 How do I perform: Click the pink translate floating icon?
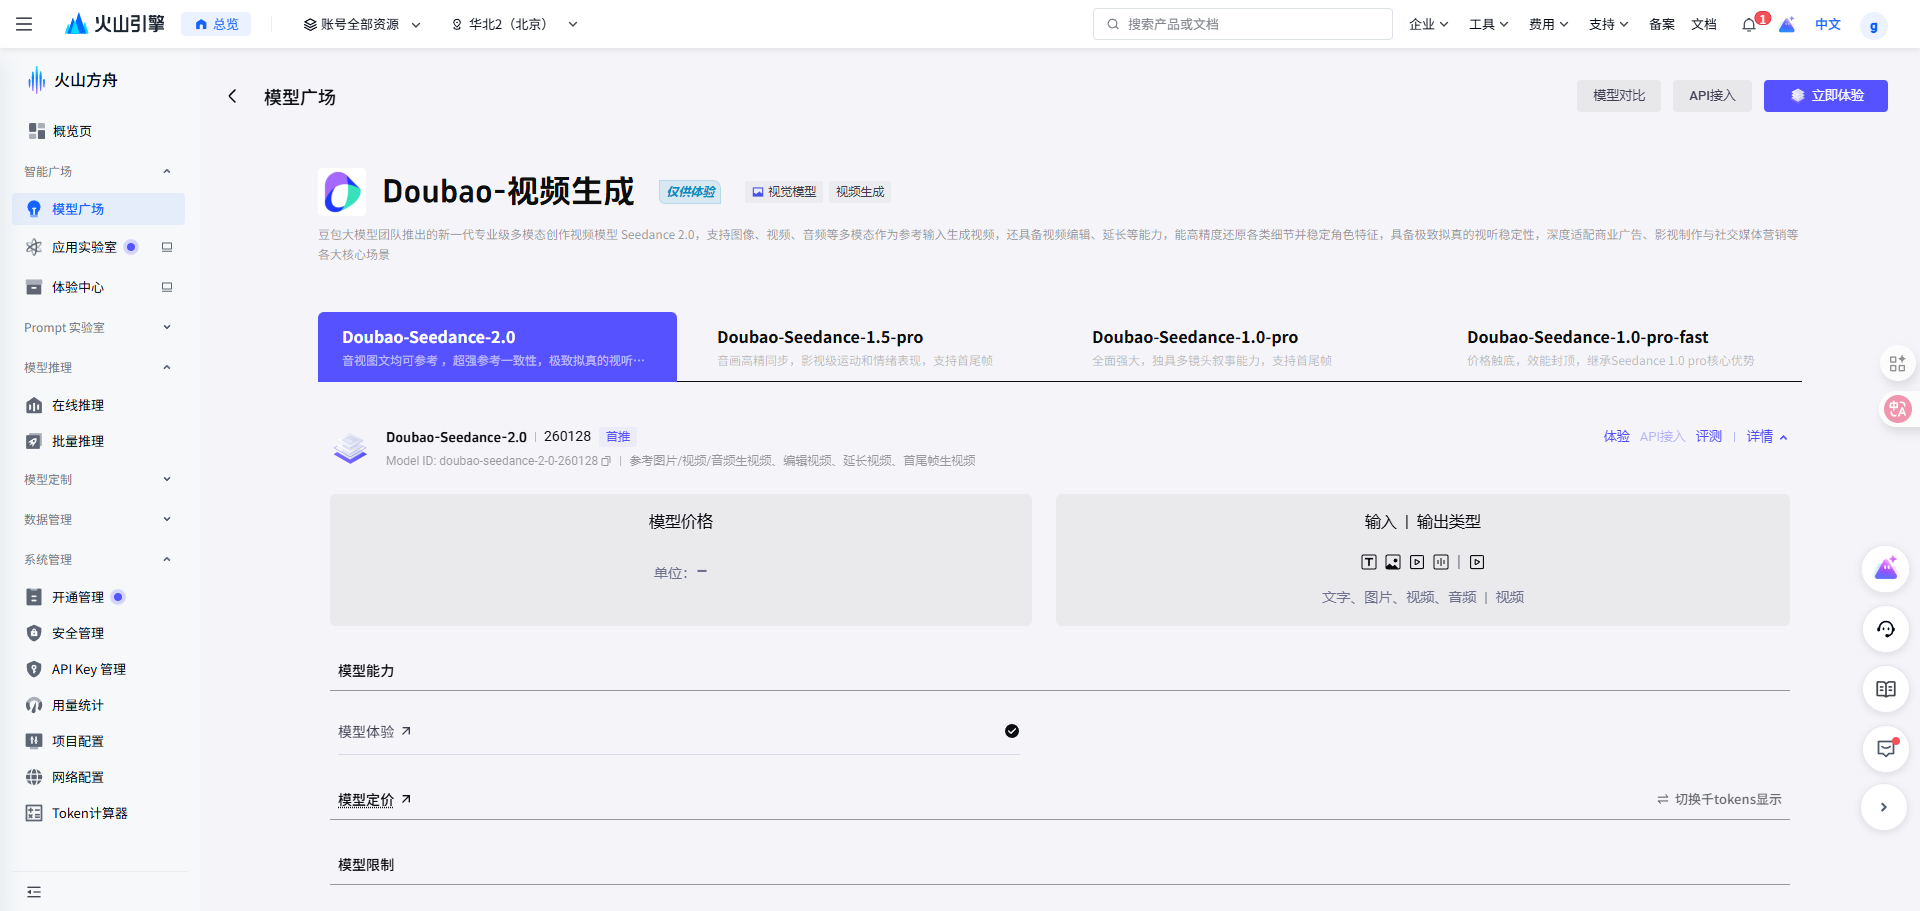tap(1897, 408)
